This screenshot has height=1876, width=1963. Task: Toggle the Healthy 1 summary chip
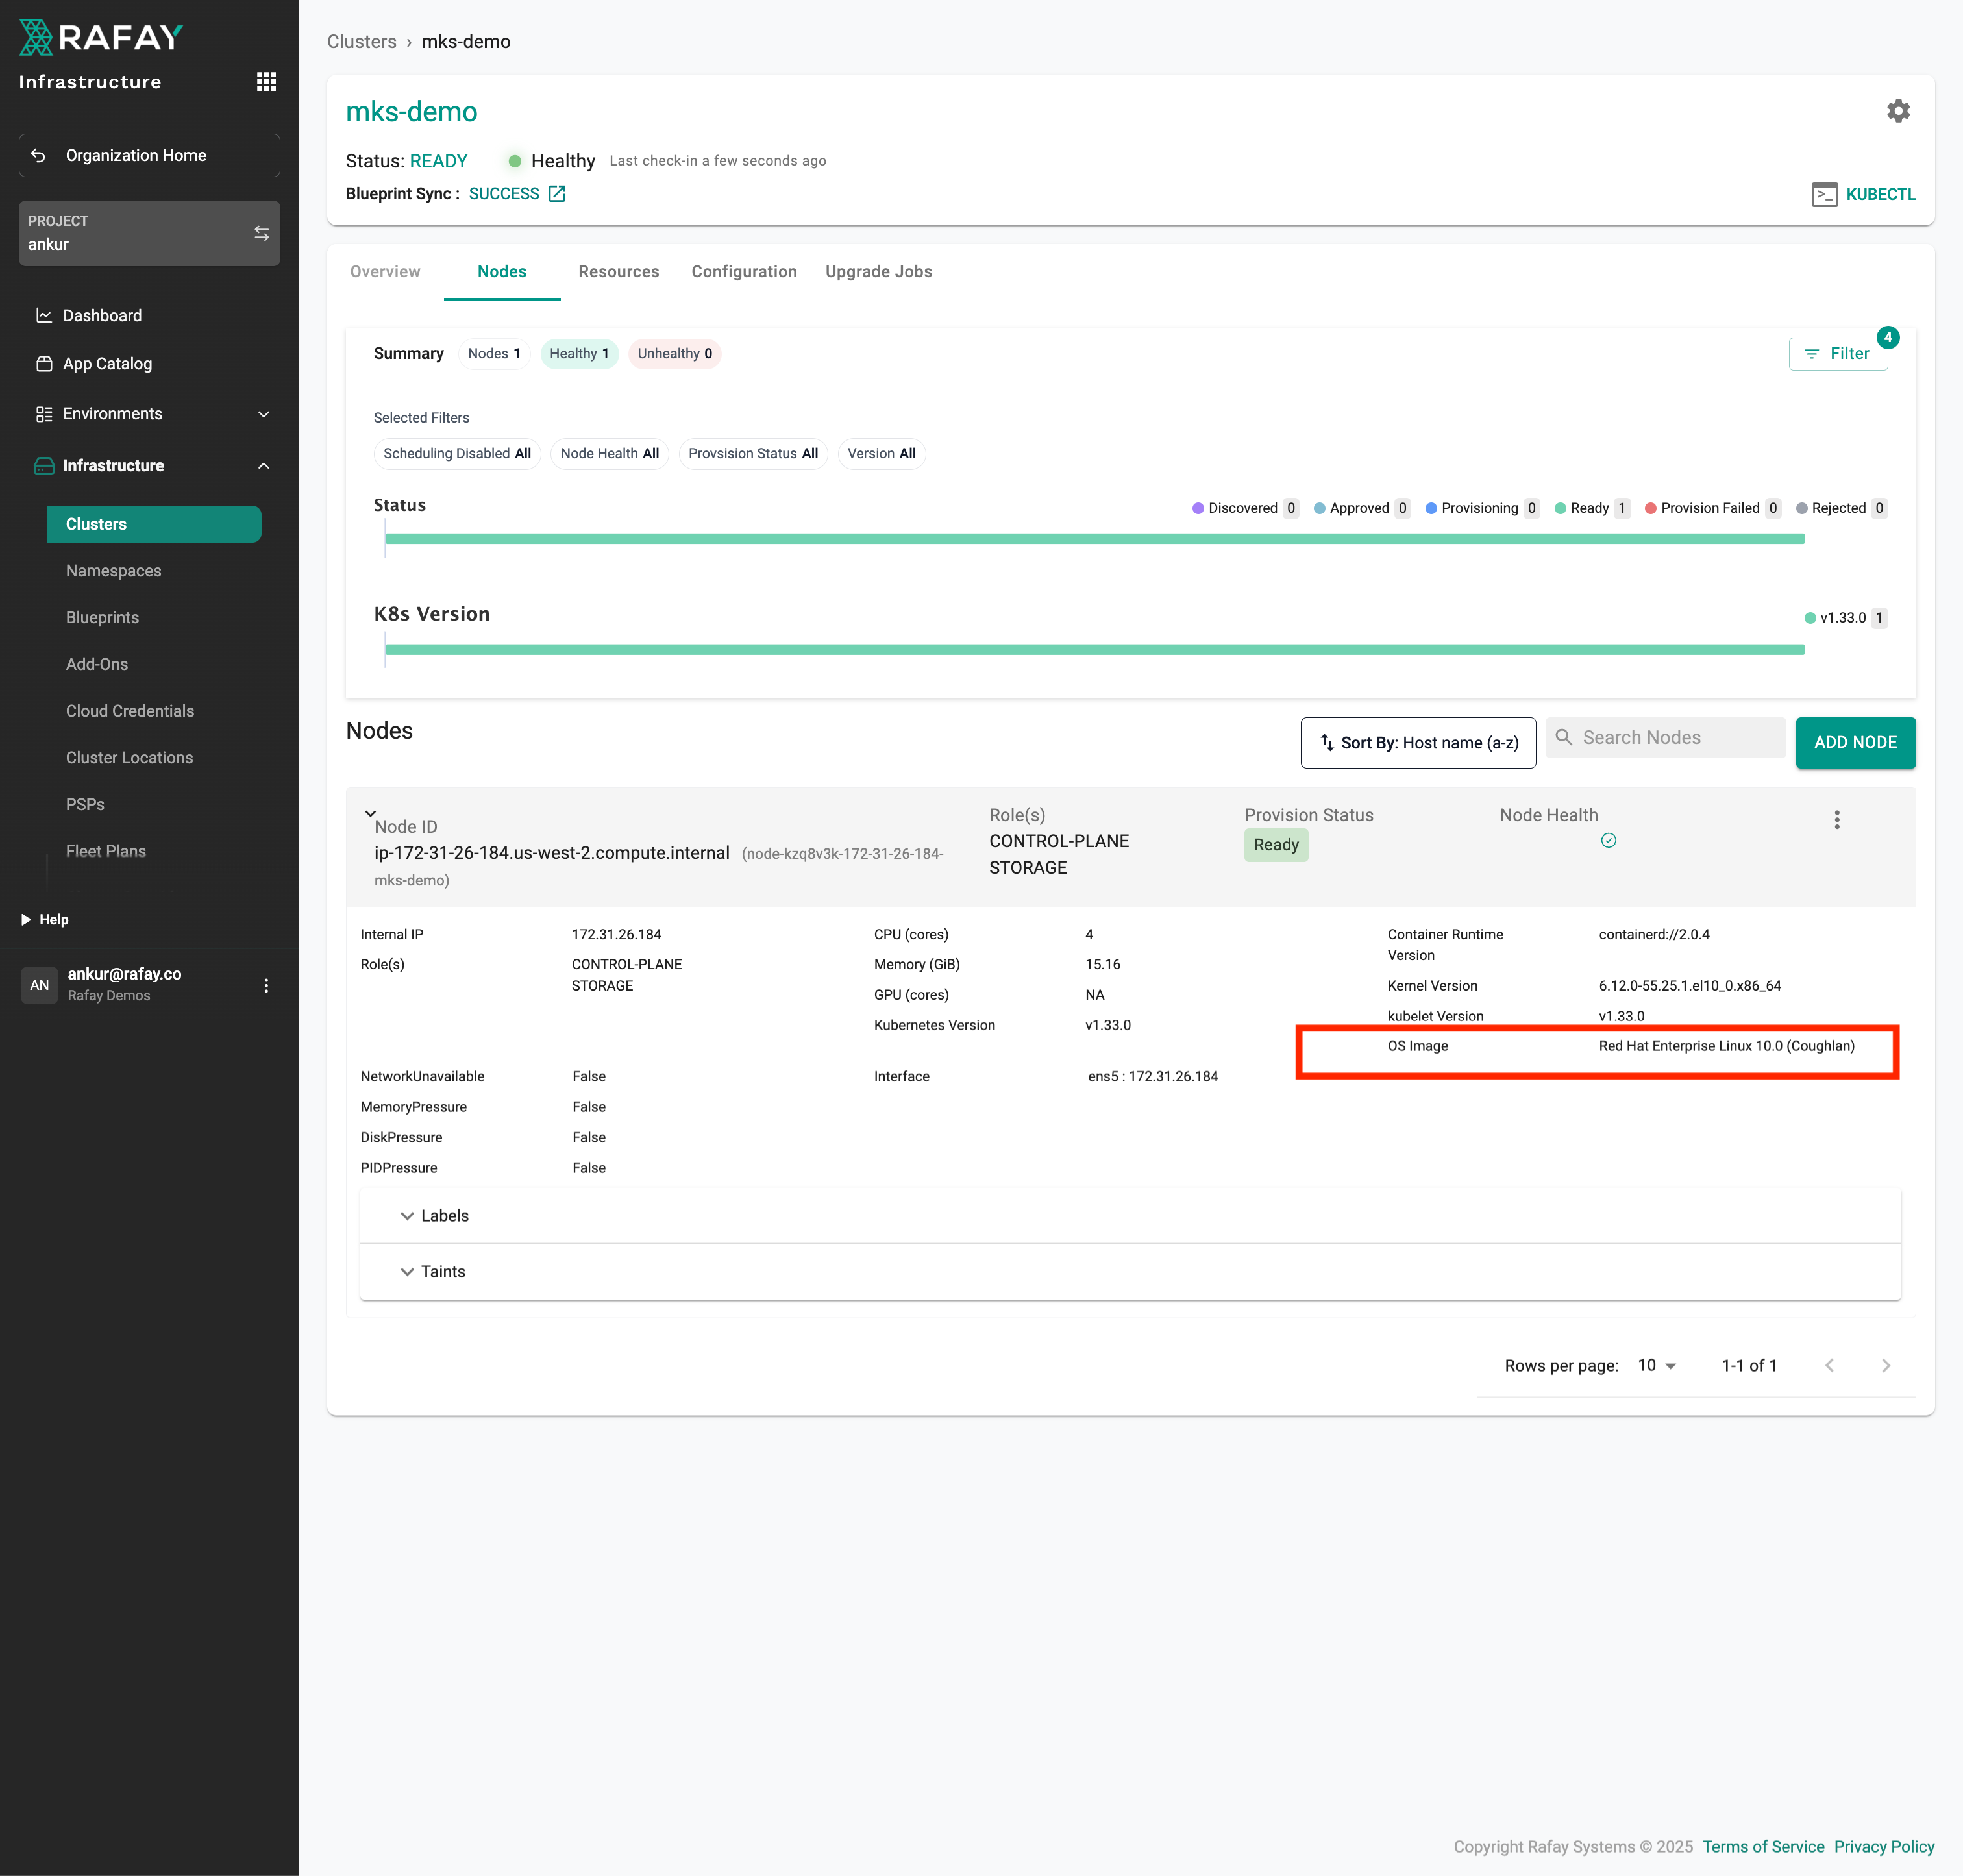579,354
